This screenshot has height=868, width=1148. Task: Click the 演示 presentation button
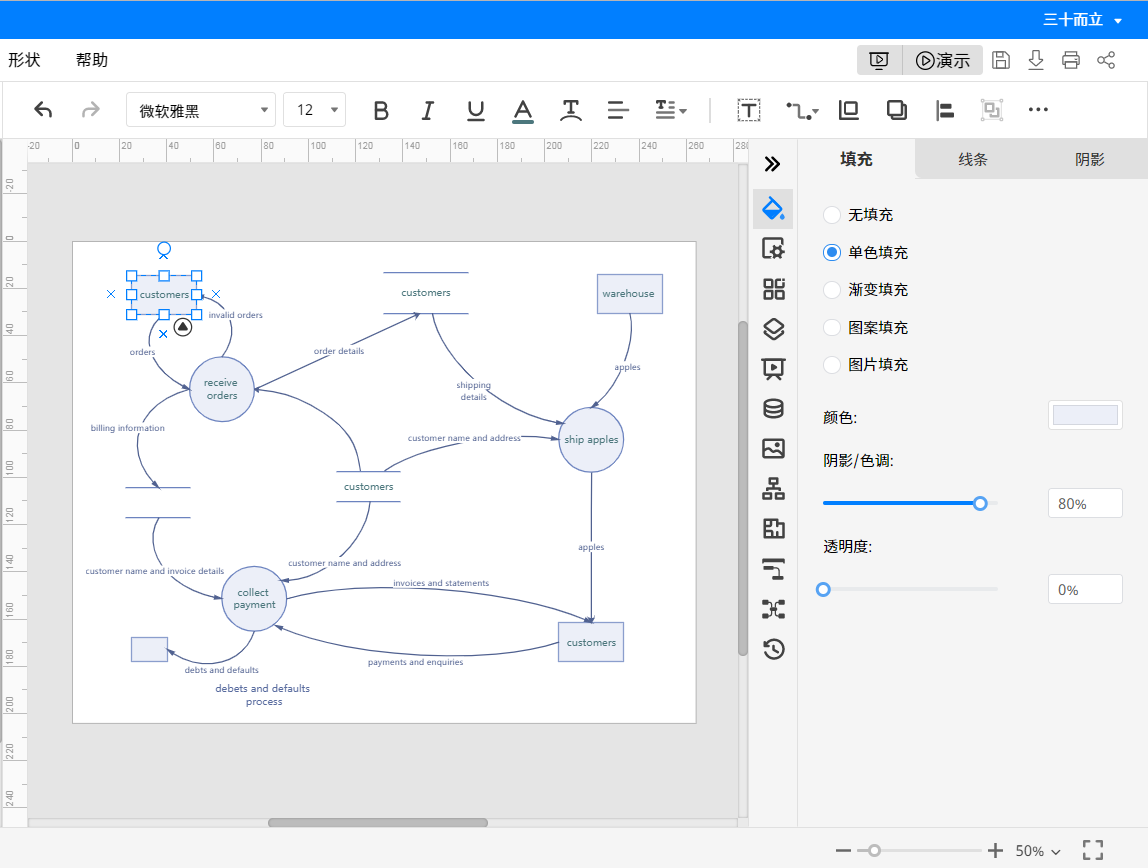tap(942, 60)
